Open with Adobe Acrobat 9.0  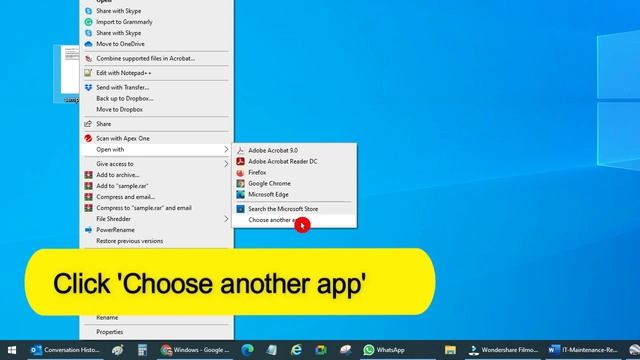tap(294, 150)
